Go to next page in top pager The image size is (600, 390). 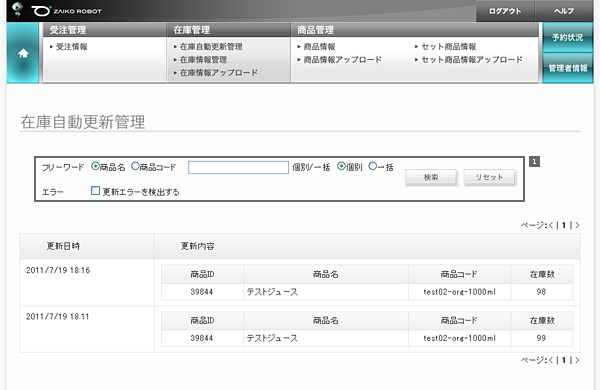(577, 225)
